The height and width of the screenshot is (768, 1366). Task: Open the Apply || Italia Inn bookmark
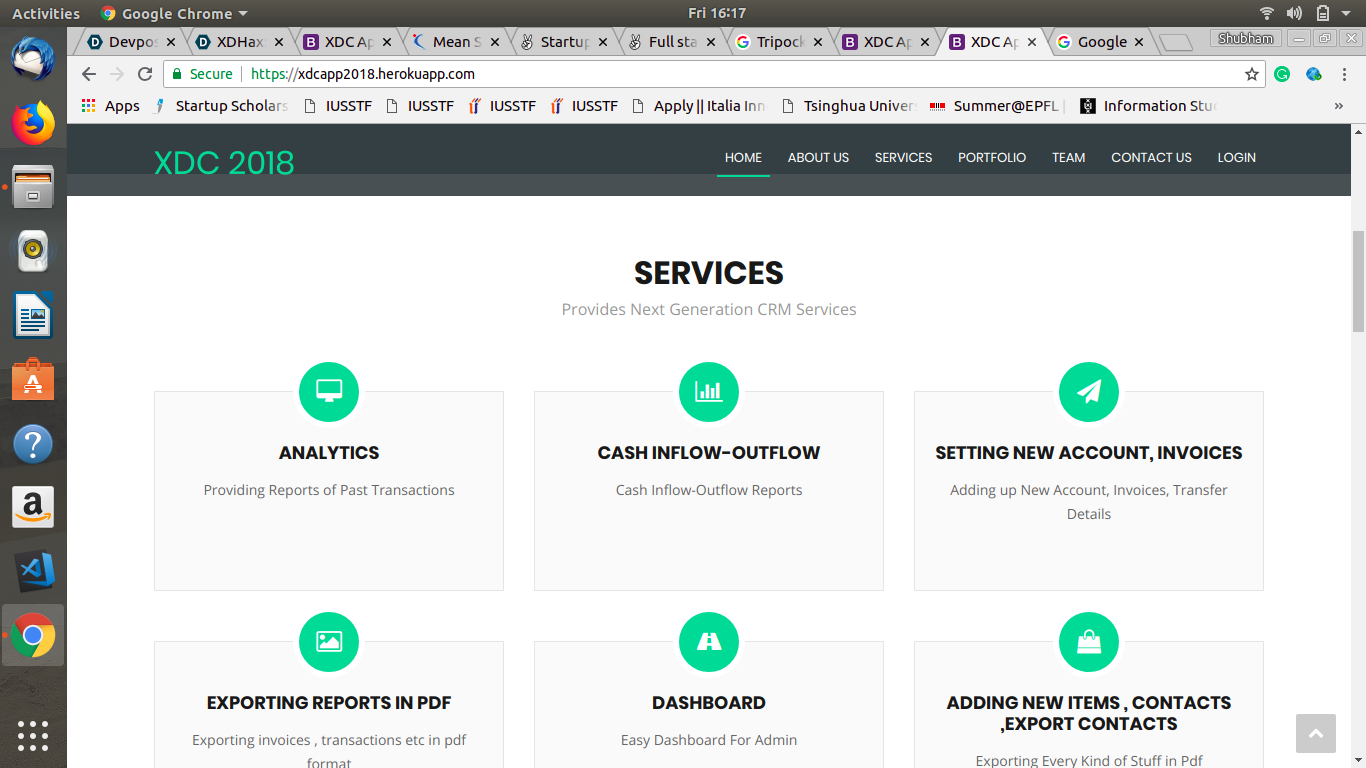[x=699, y=106]
